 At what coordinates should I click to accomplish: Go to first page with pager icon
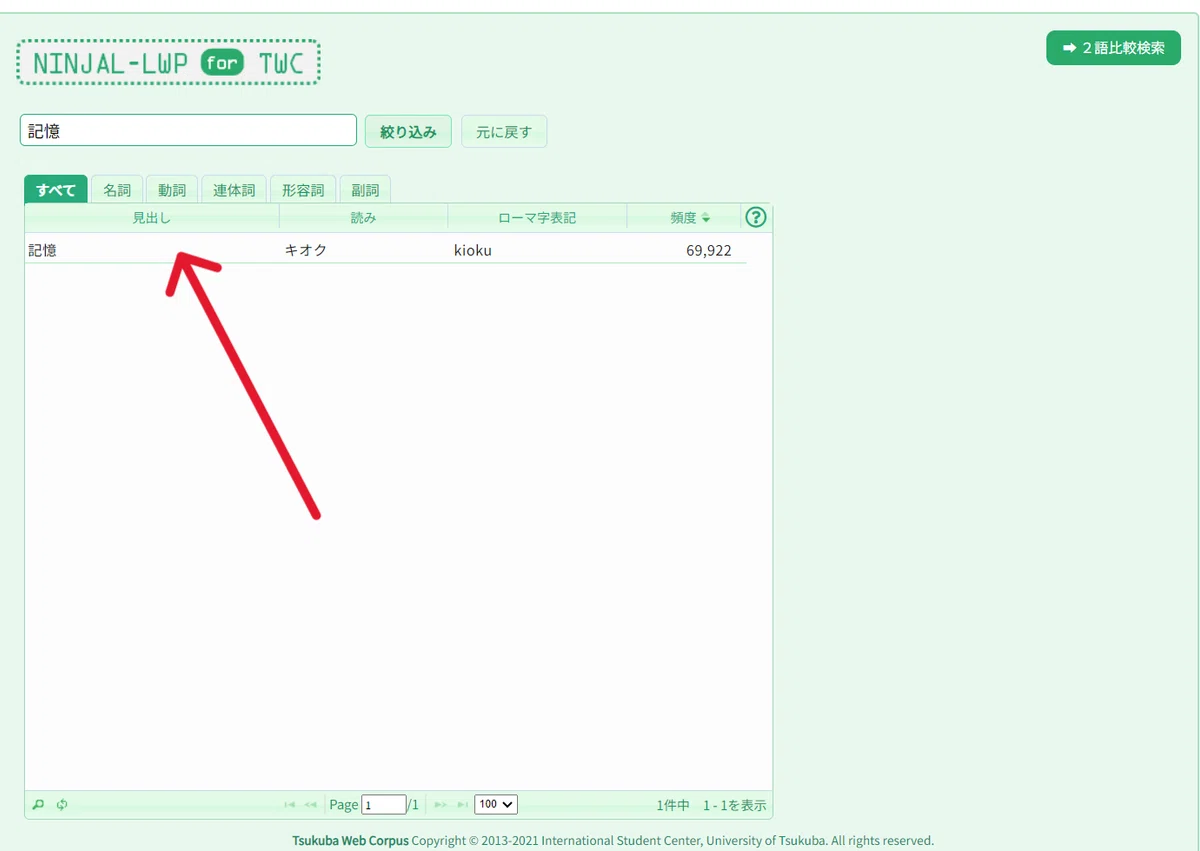coord(290,805)
